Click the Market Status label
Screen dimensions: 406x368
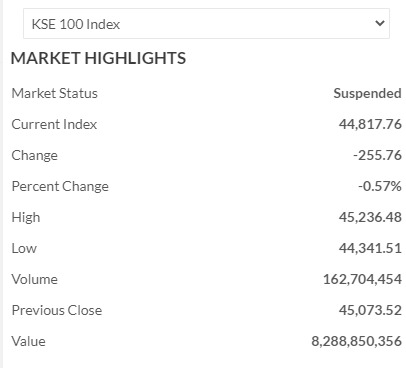point(55,93)
